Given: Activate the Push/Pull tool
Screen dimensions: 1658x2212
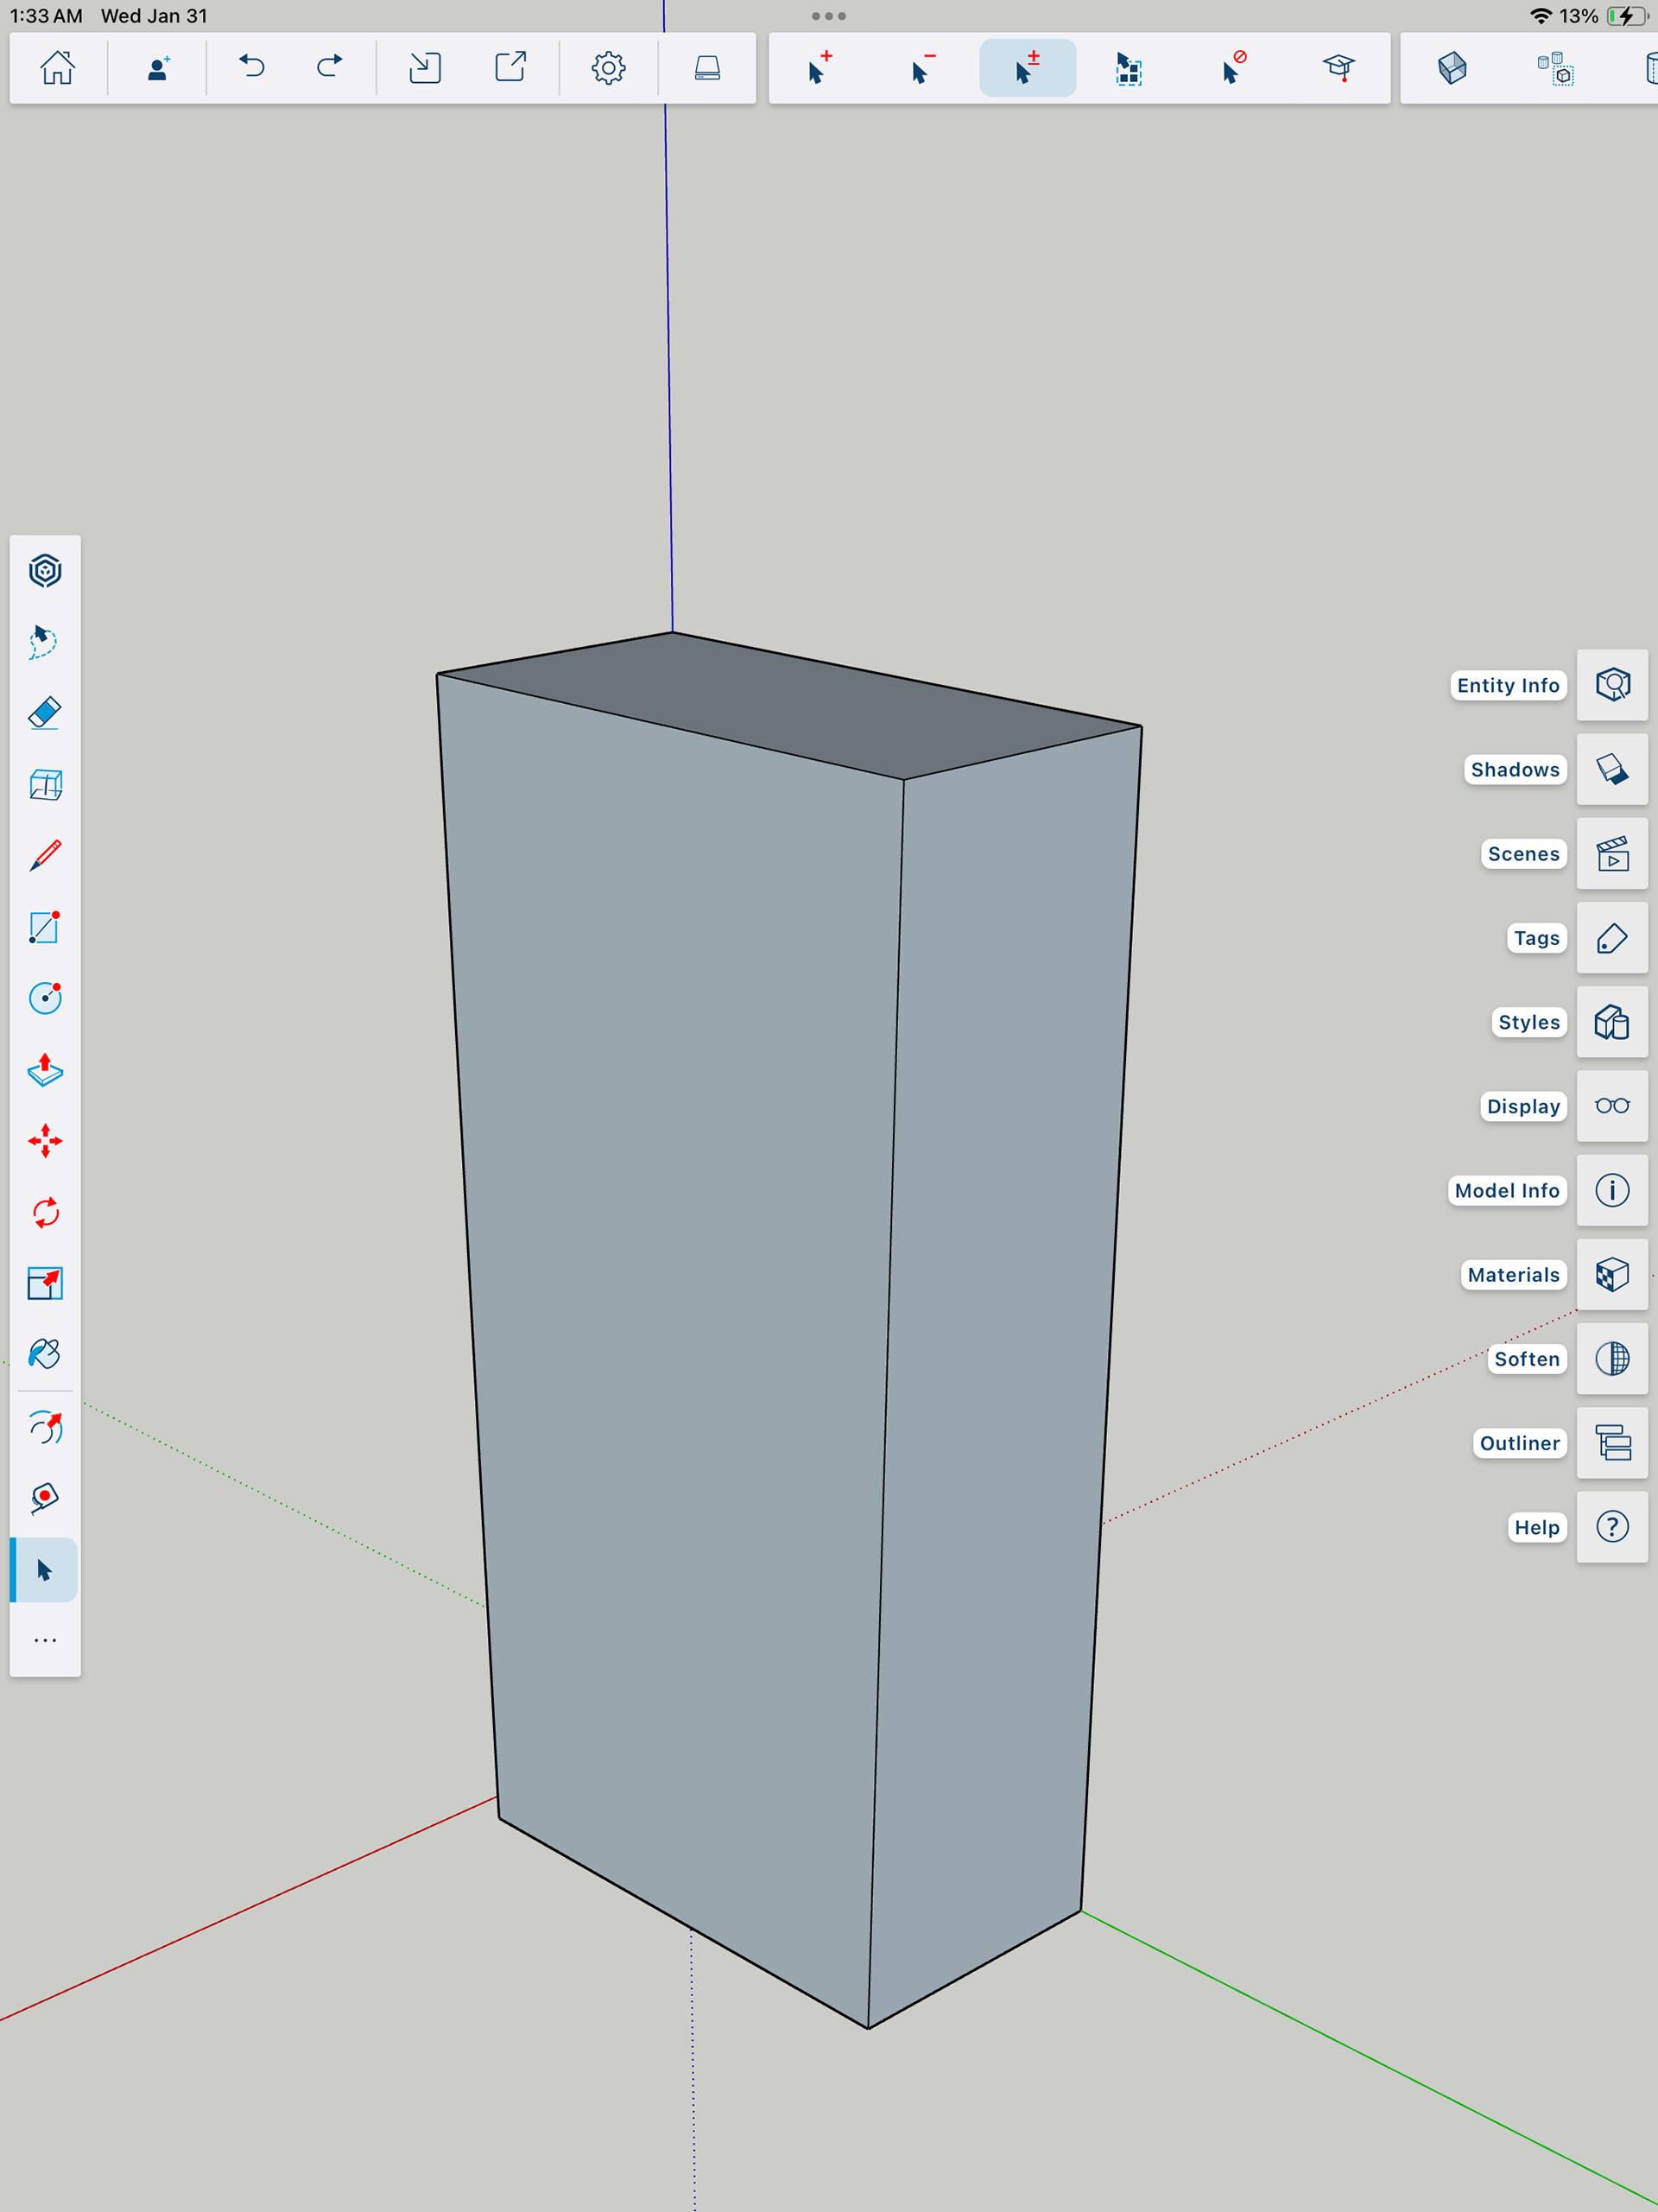Looking at the screenshot, I should [x=45, y=1070].
